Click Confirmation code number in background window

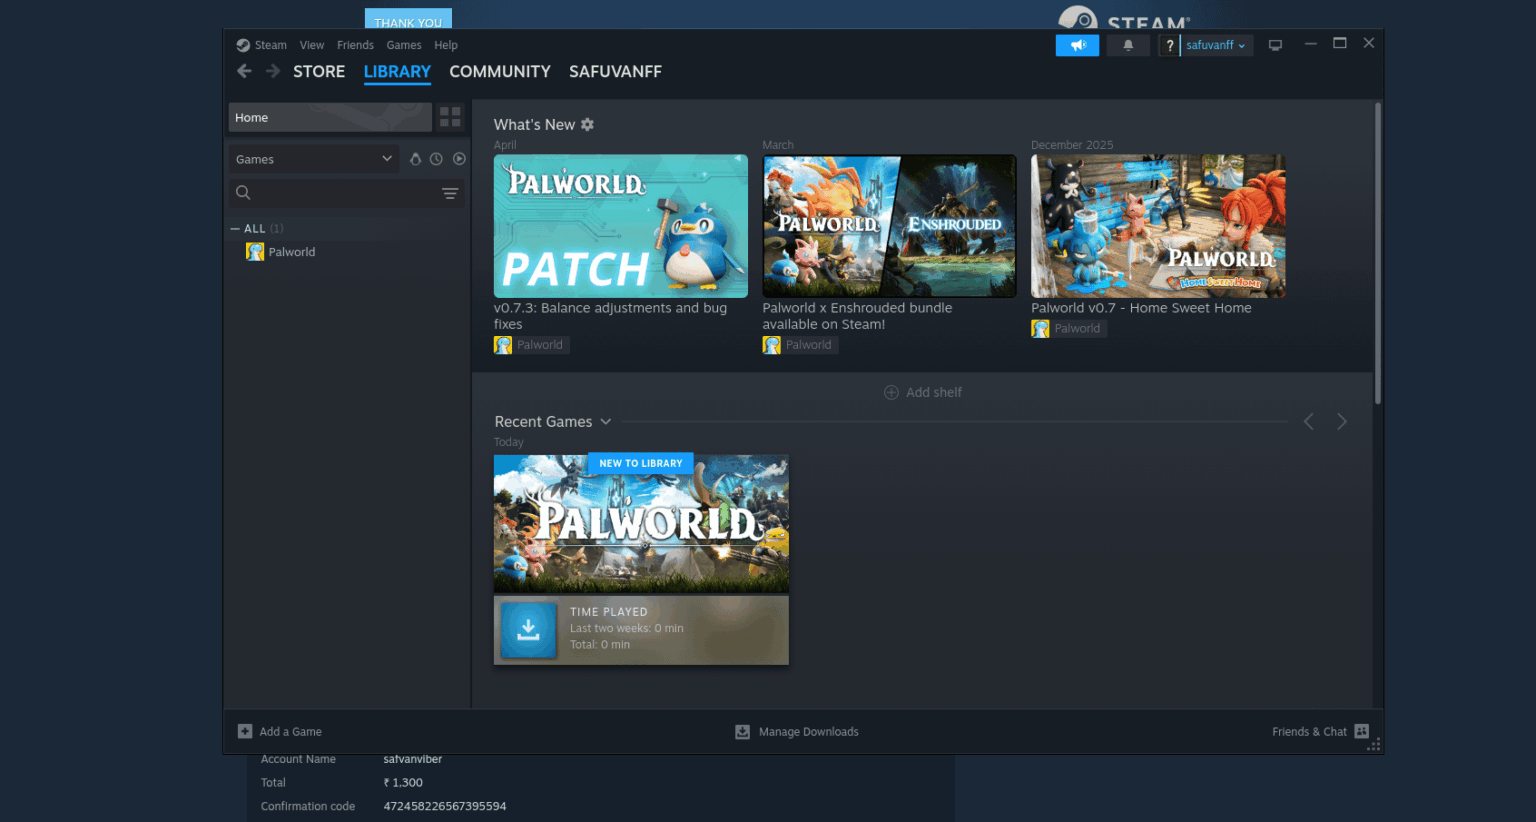pos(445,806)
